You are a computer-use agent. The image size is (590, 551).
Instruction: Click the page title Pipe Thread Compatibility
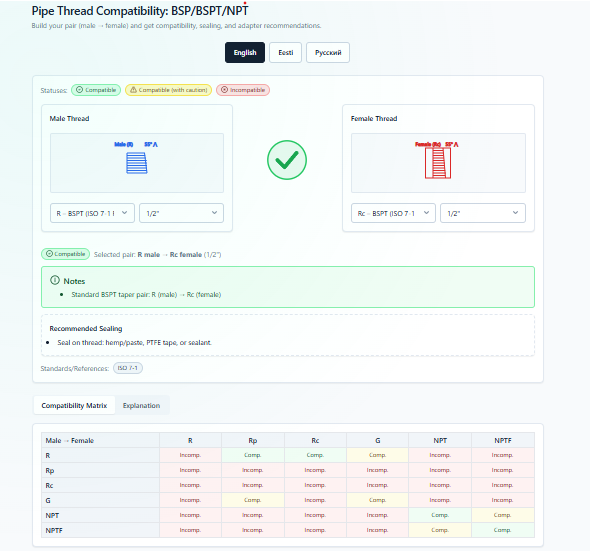[140, 11]
